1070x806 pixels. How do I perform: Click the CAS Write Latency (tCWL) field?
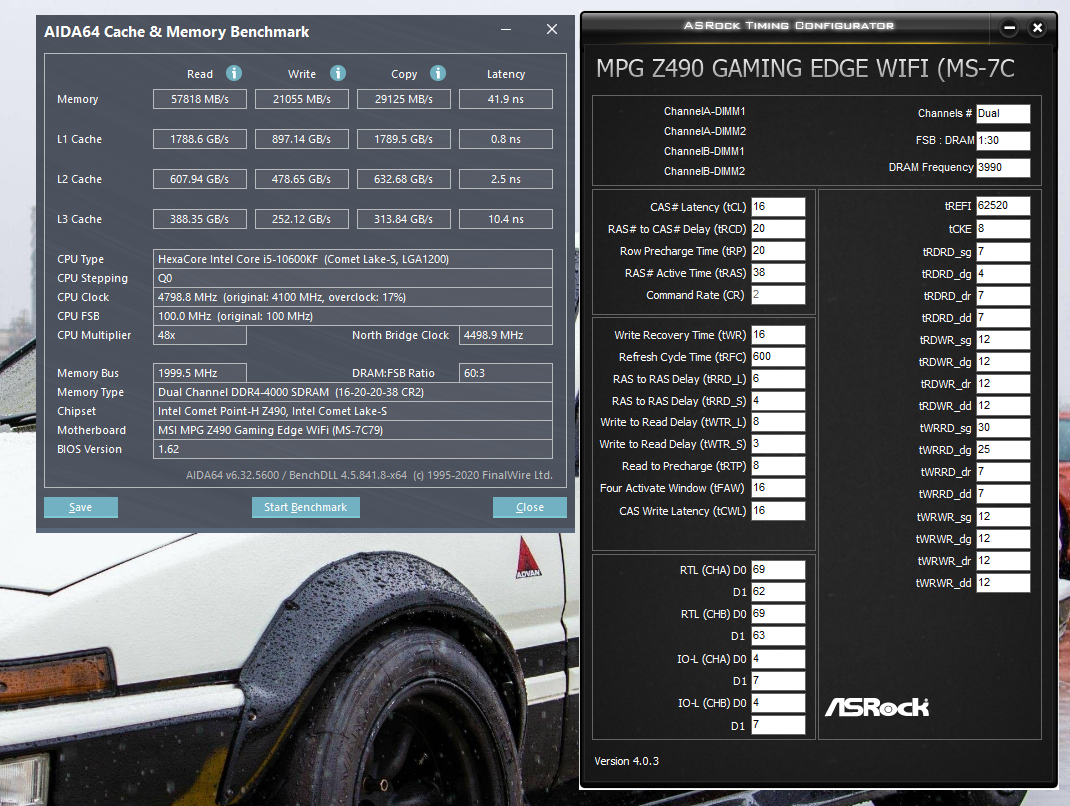(778, 510)
